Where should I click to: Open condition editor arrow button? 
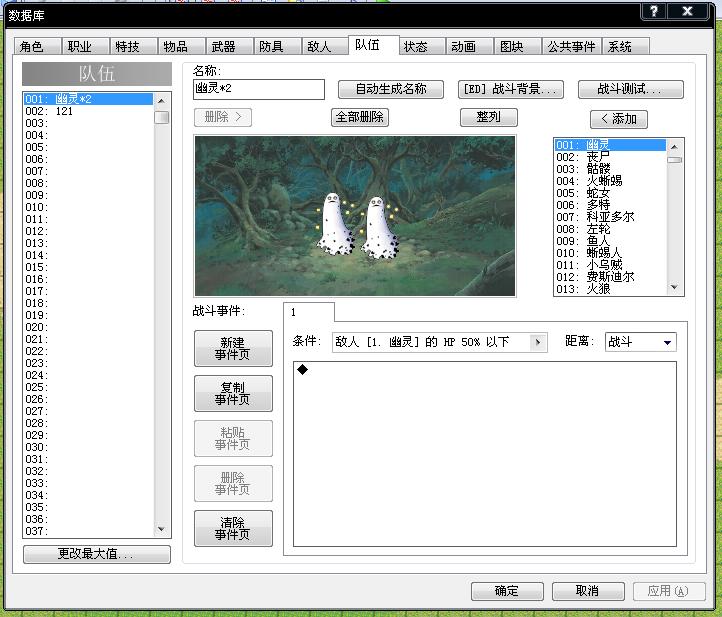(x=538, y=342)
